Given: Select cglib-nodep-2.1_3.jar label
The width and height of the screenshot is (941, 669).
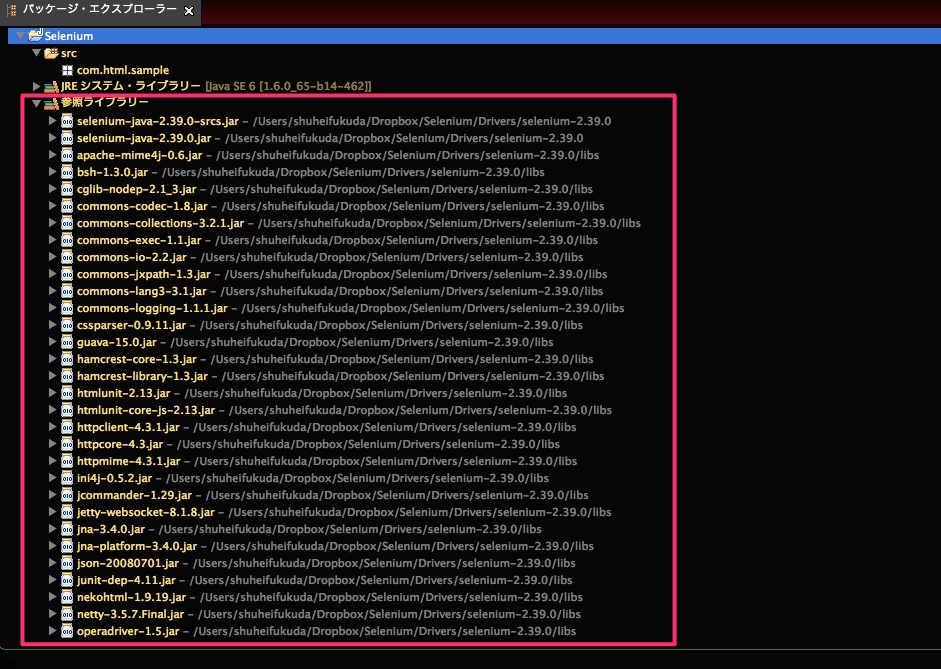Looking at the screenshot, I should pos(136,189).
